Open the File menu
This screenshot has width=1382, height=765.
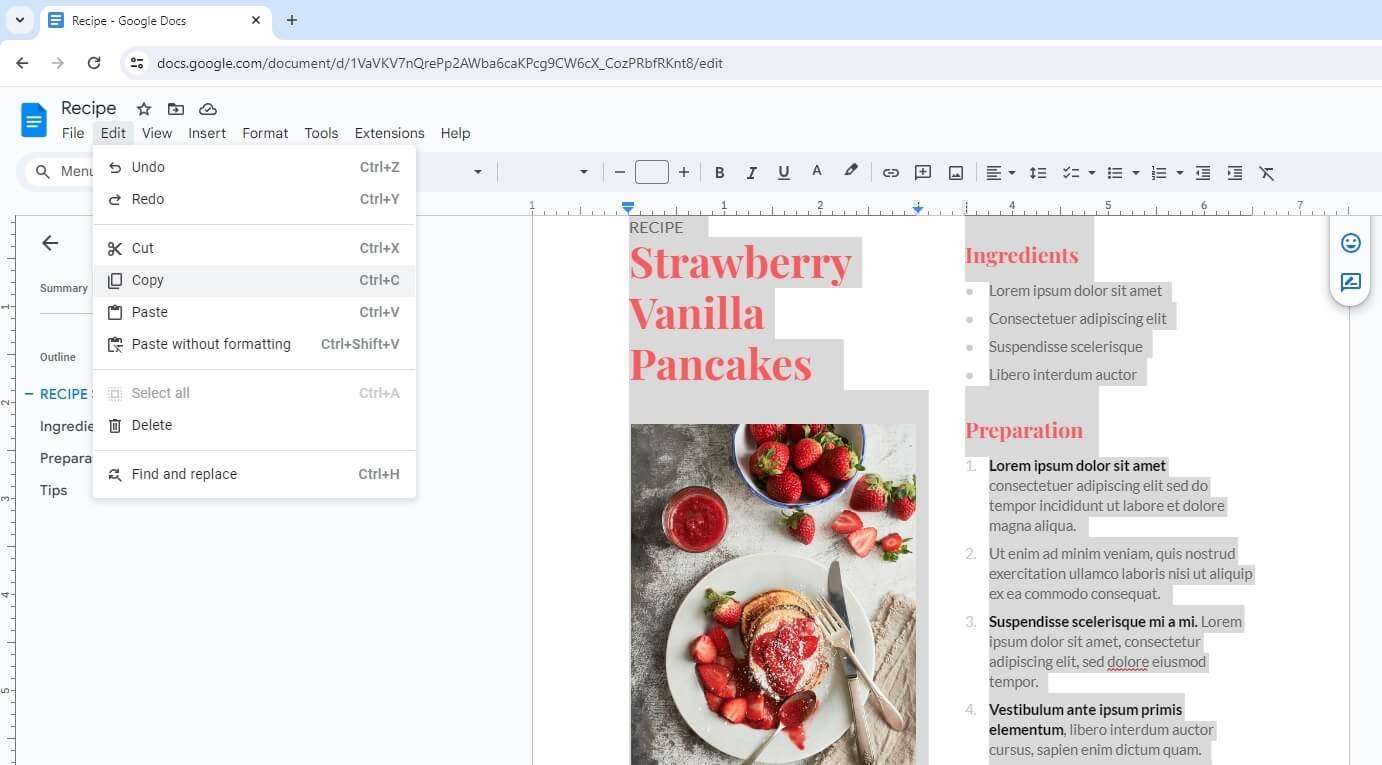pos(73,133)
